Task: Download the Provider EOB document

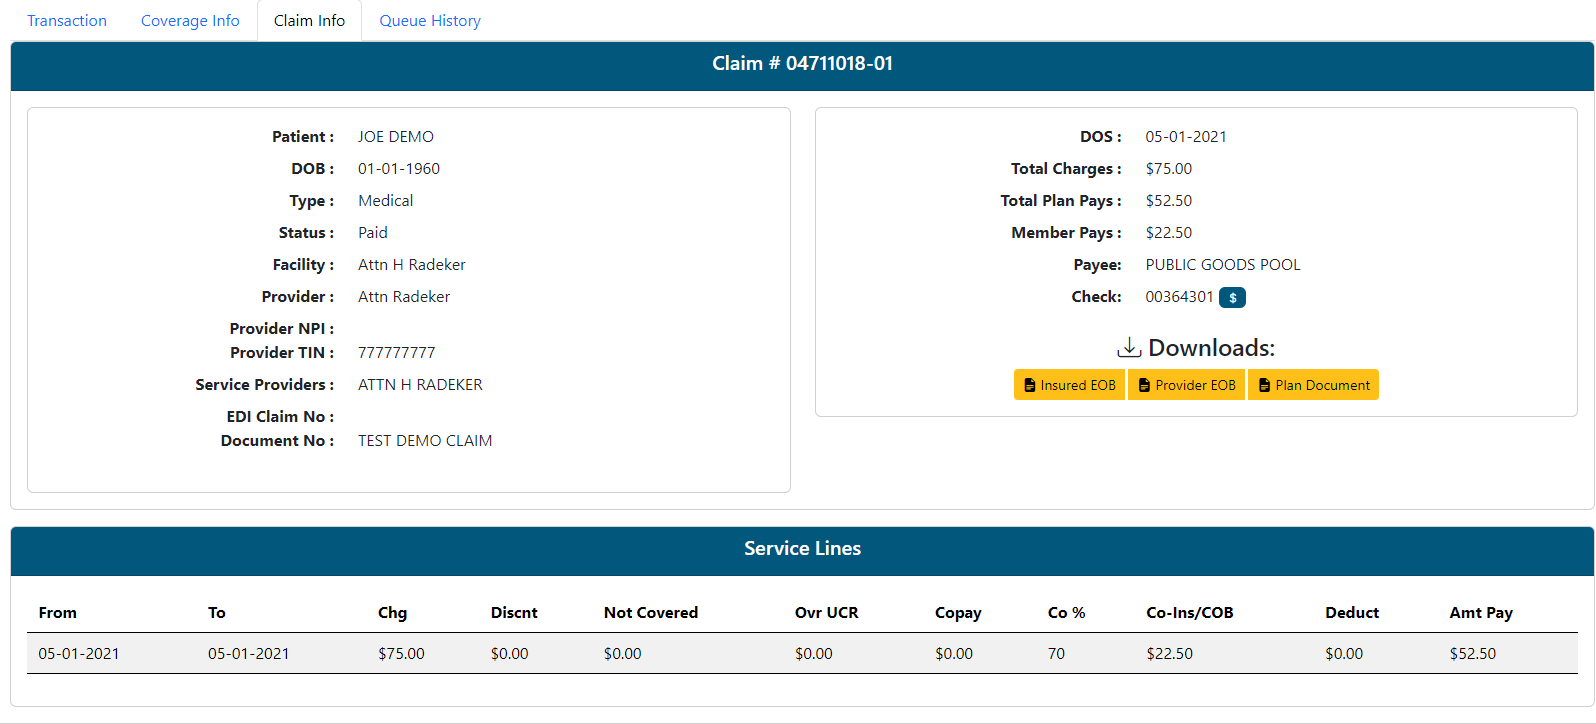Action: click(1186, 385)
